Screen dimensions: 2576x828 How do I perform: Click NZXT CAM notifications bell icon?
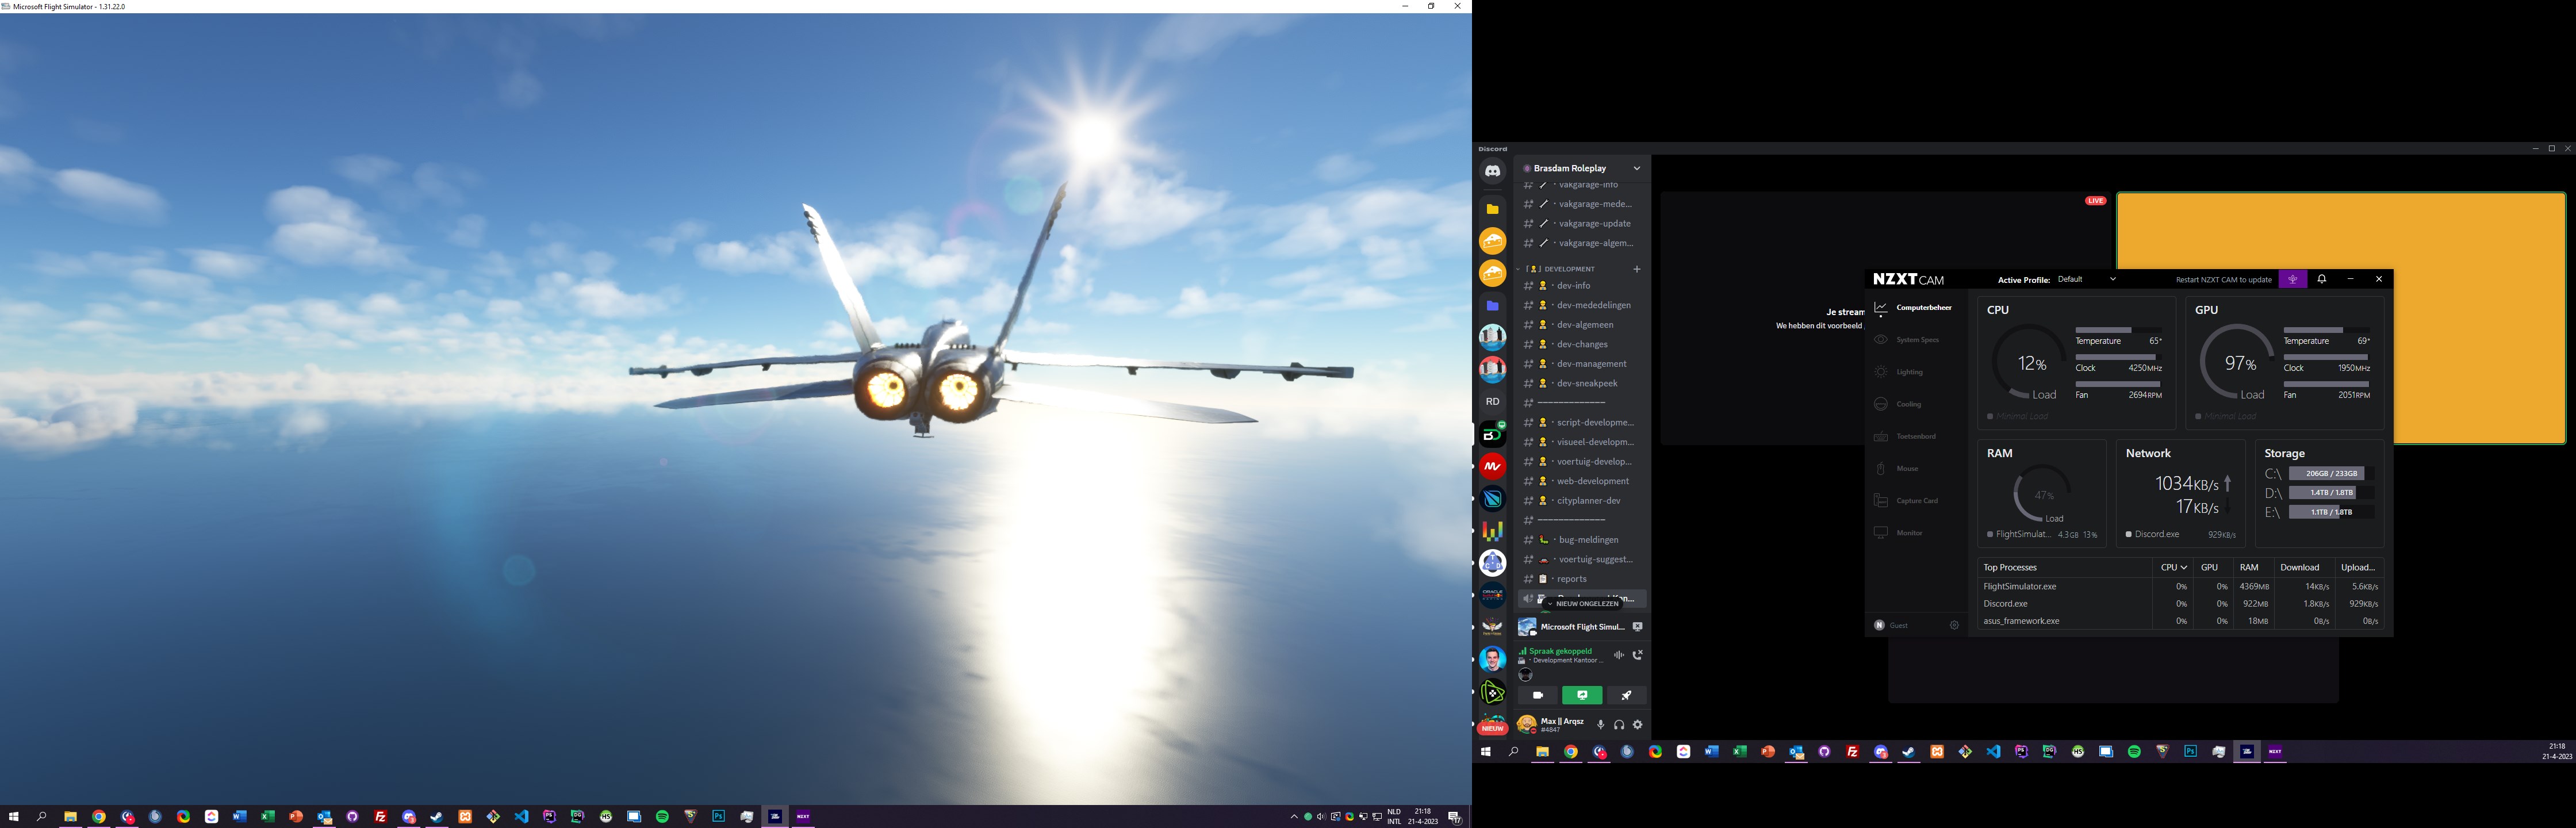pos(2322,279)
